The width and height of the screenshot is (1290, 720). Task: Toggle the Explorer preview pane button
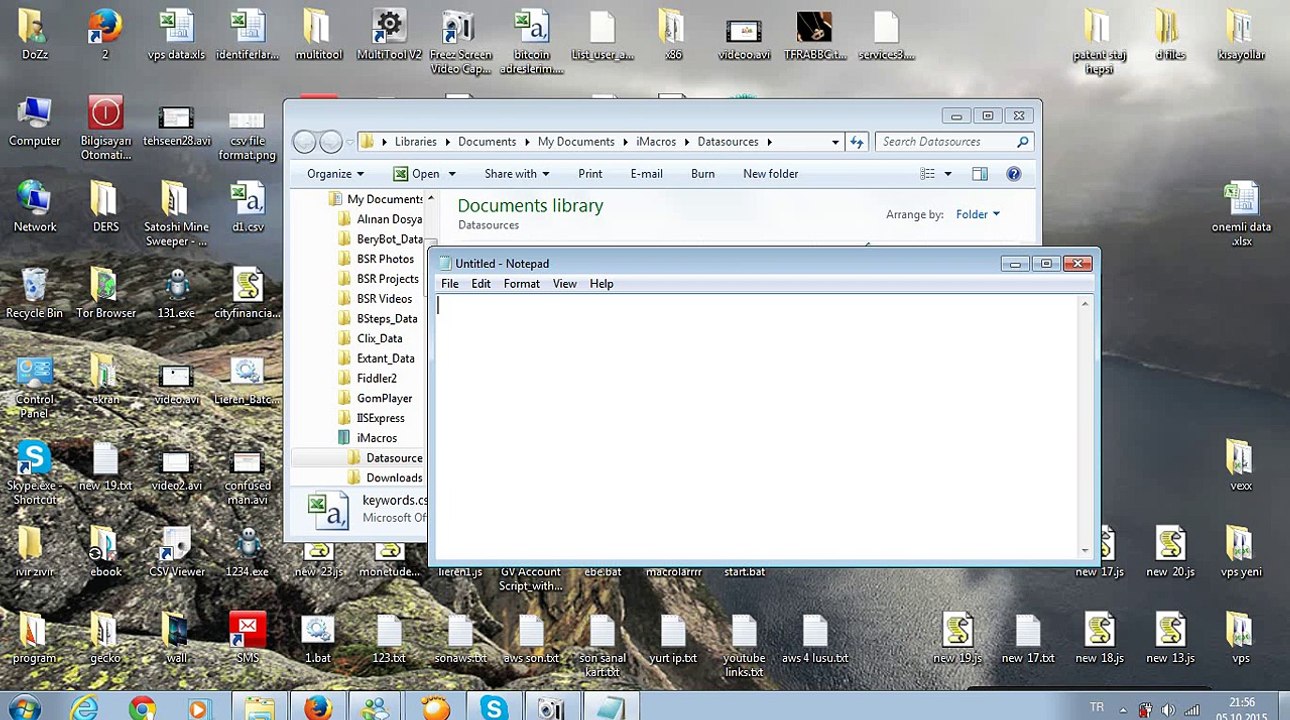[979, 174]
